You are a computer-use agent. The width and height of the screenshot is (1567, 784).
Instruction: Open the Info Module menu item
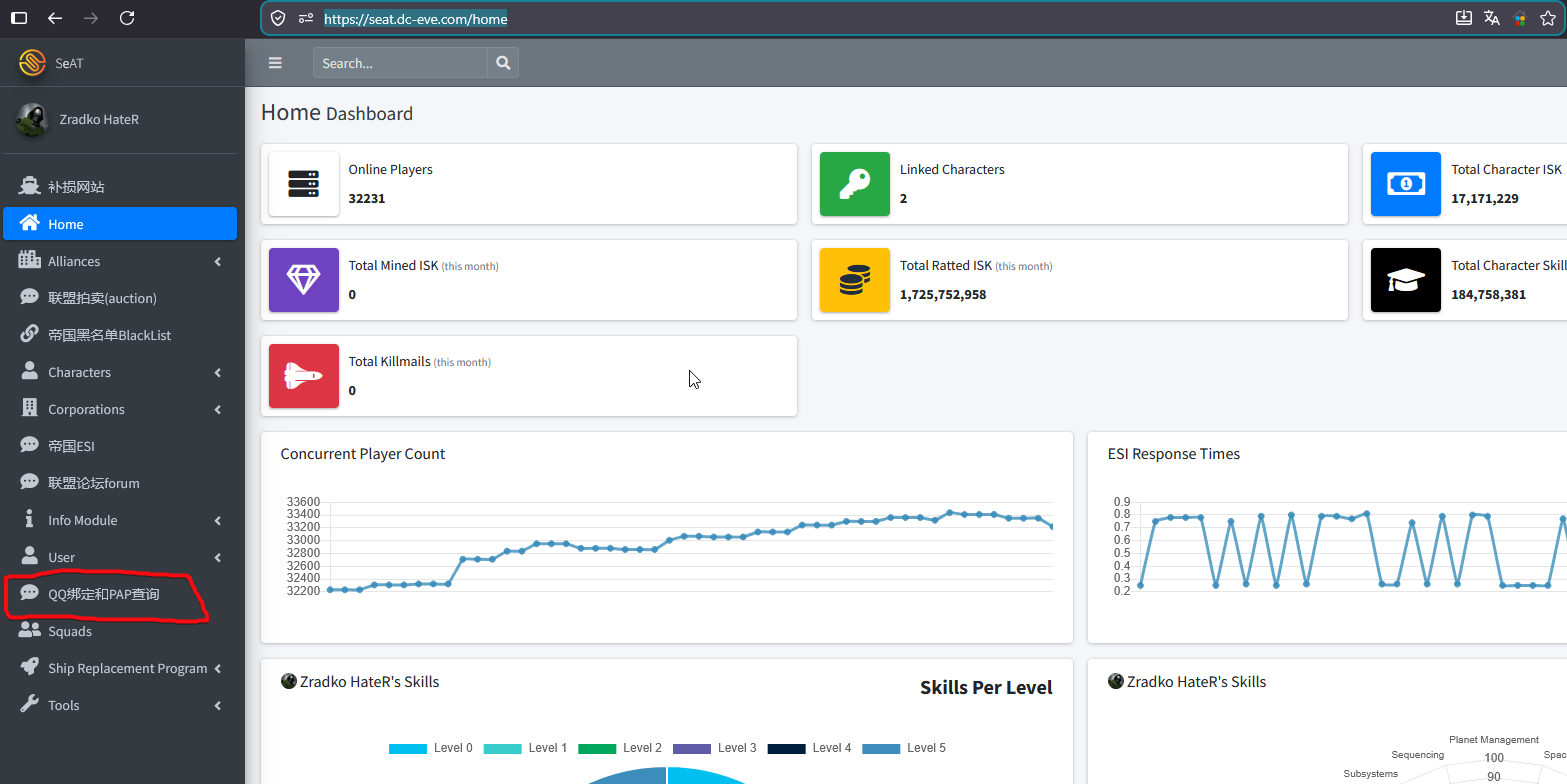click(x=120, y=520)
